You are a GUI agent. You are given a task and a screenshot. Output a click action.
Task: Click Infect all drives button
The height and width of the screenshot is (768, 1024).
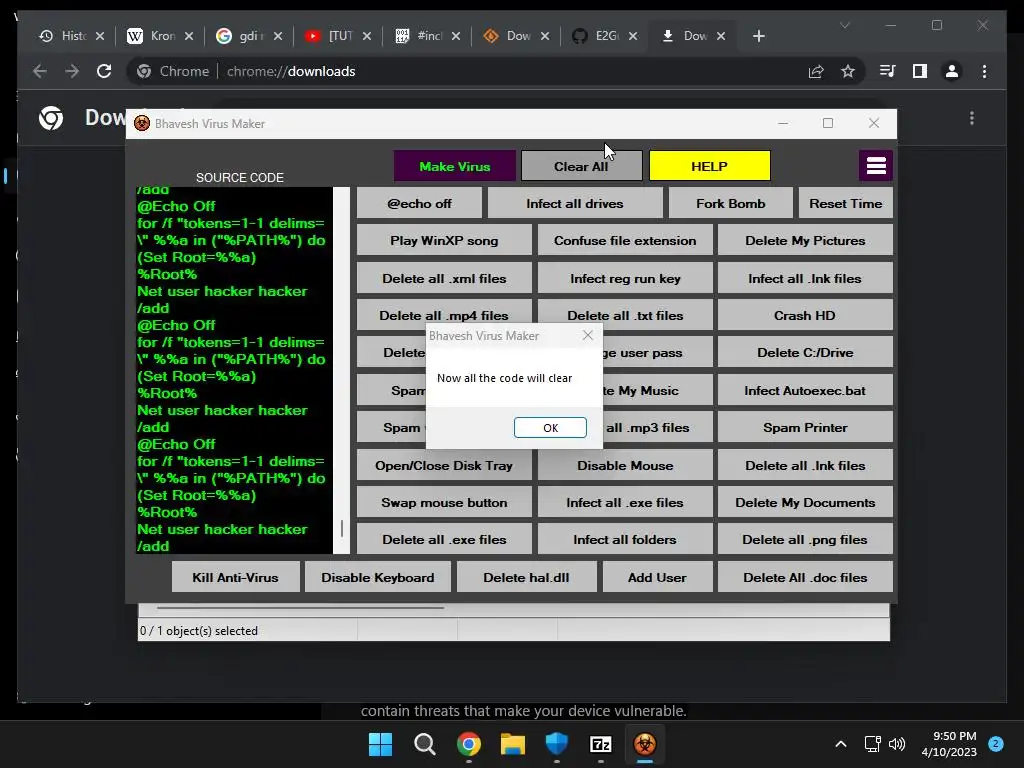click(575, 203)
